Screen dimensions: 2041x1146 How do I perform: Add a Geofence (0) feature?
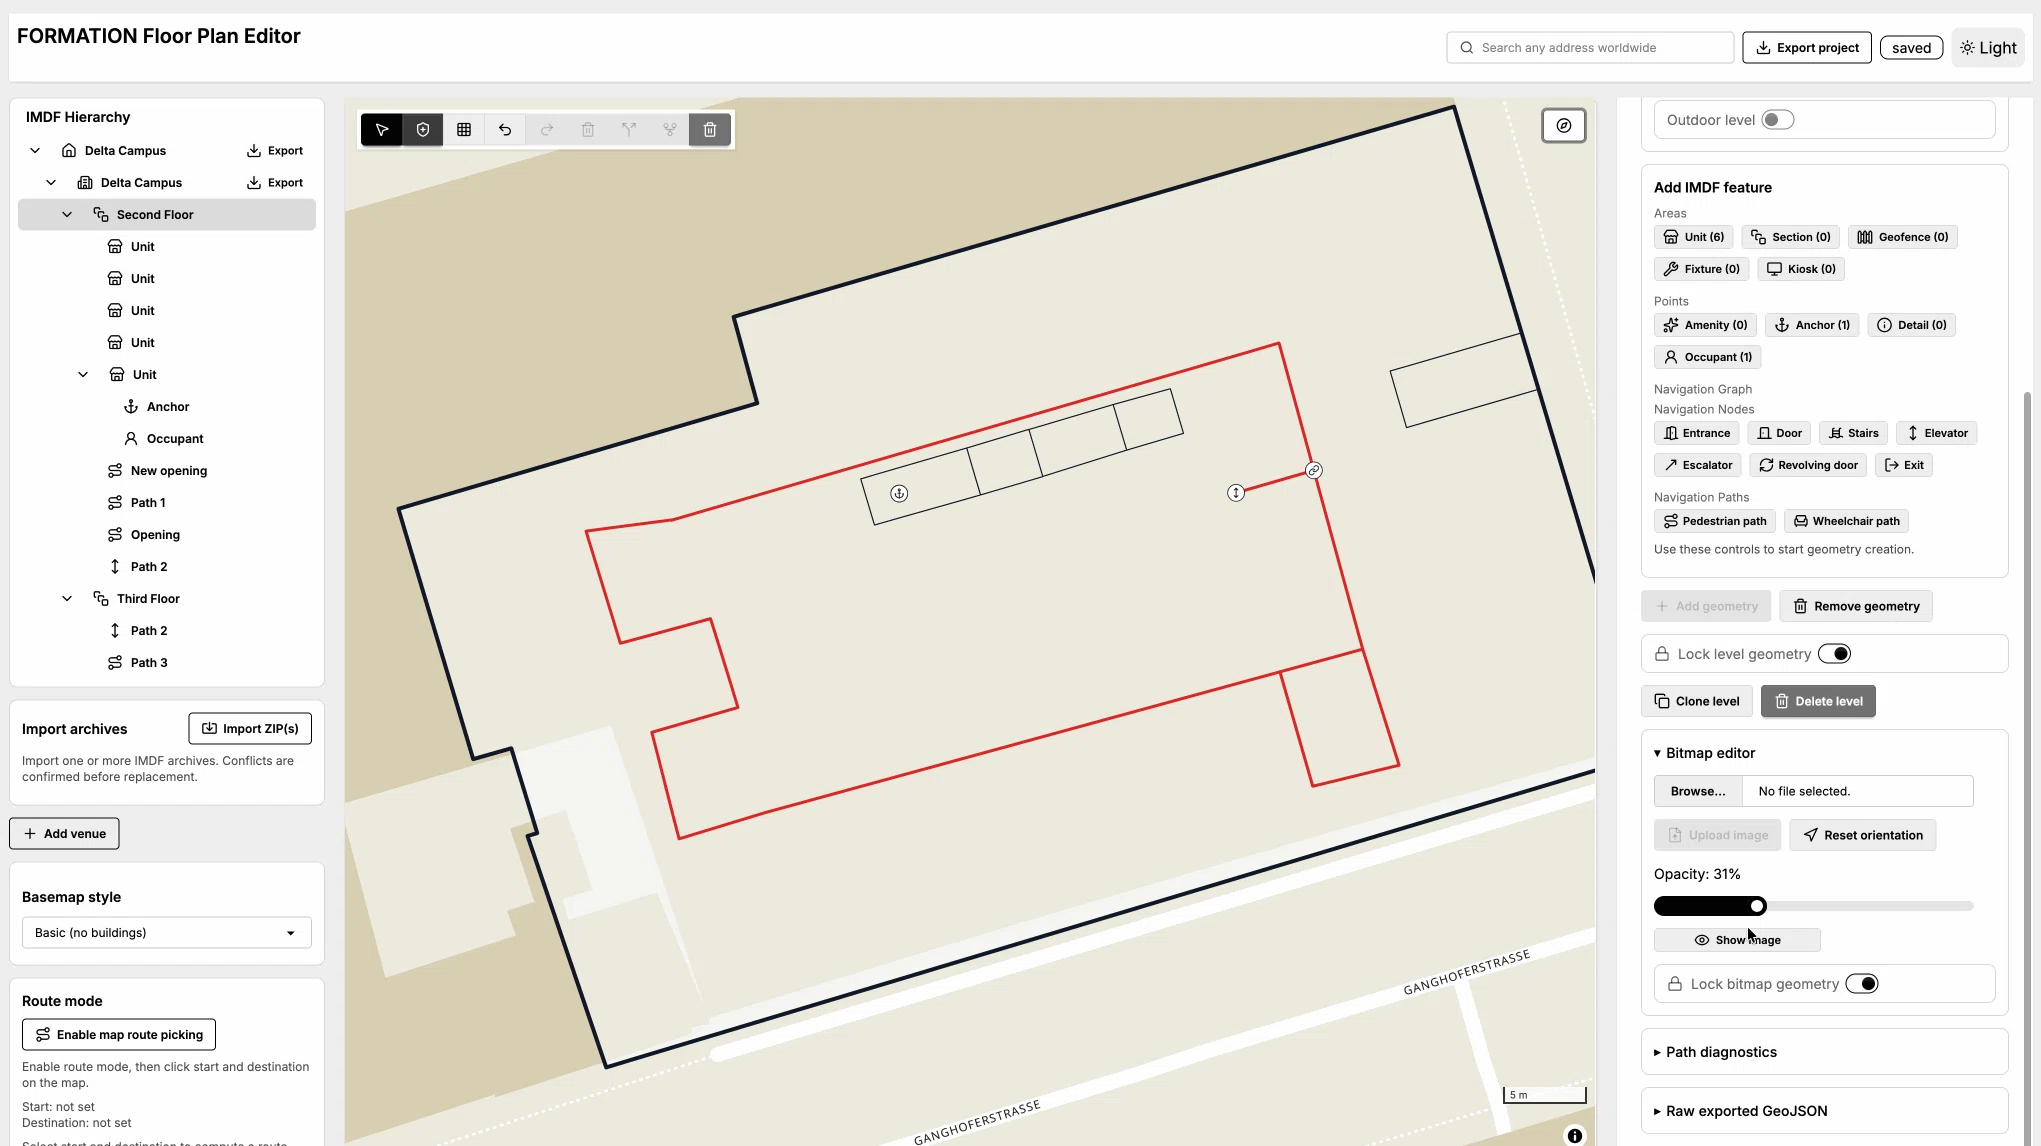(x=1903, y=237)
